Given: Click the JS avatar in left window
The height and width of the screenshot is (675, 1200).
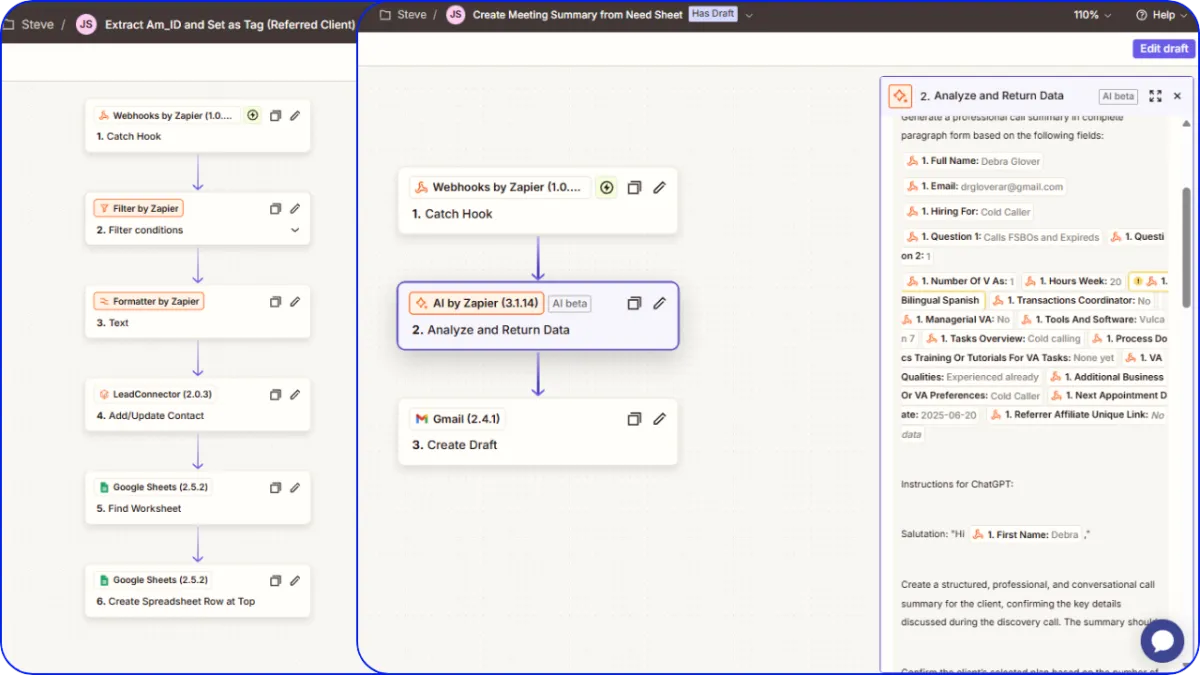Looking at the screenshot, I should [x=86, y=24].
